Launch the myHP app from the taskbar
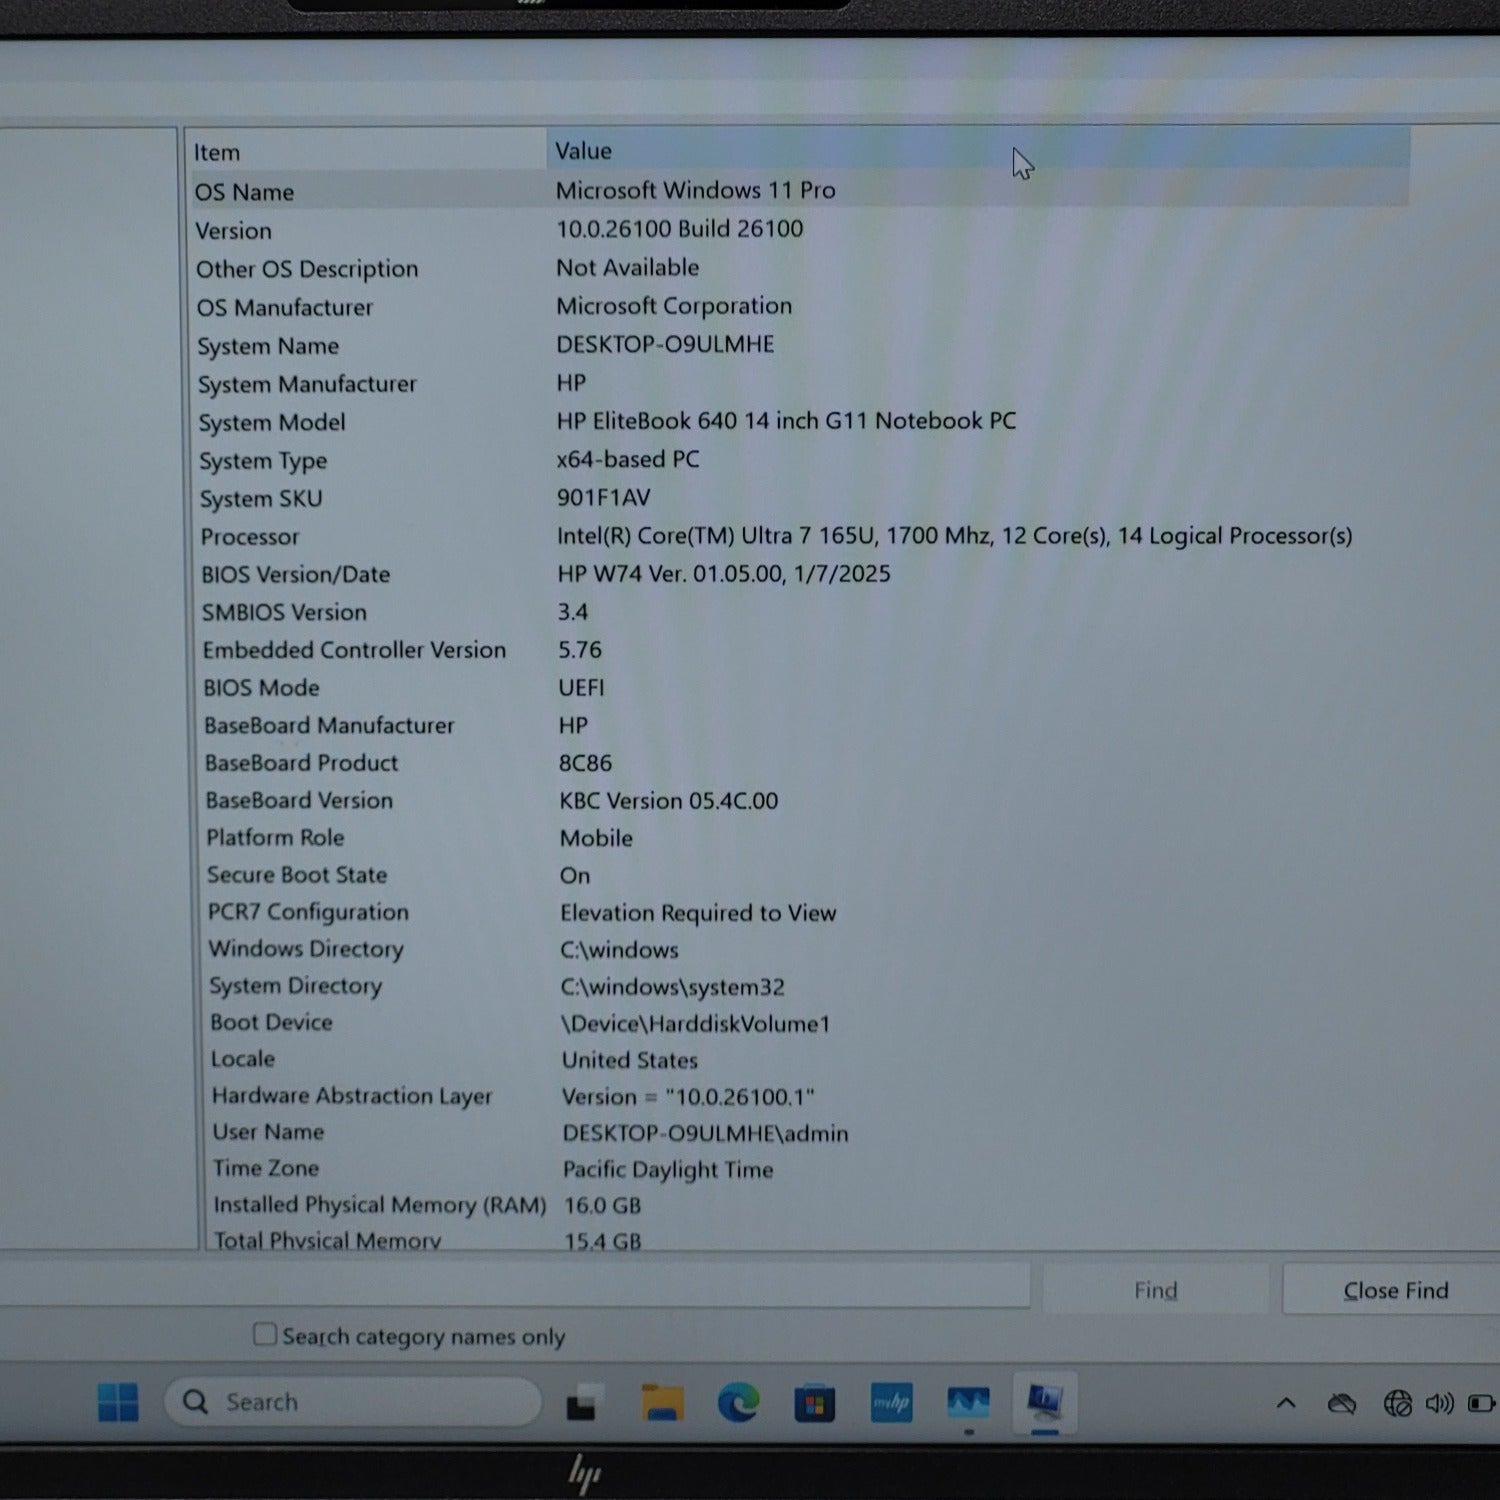The height and width of the screenshot is (1500, 1500). coord(891,1403)
